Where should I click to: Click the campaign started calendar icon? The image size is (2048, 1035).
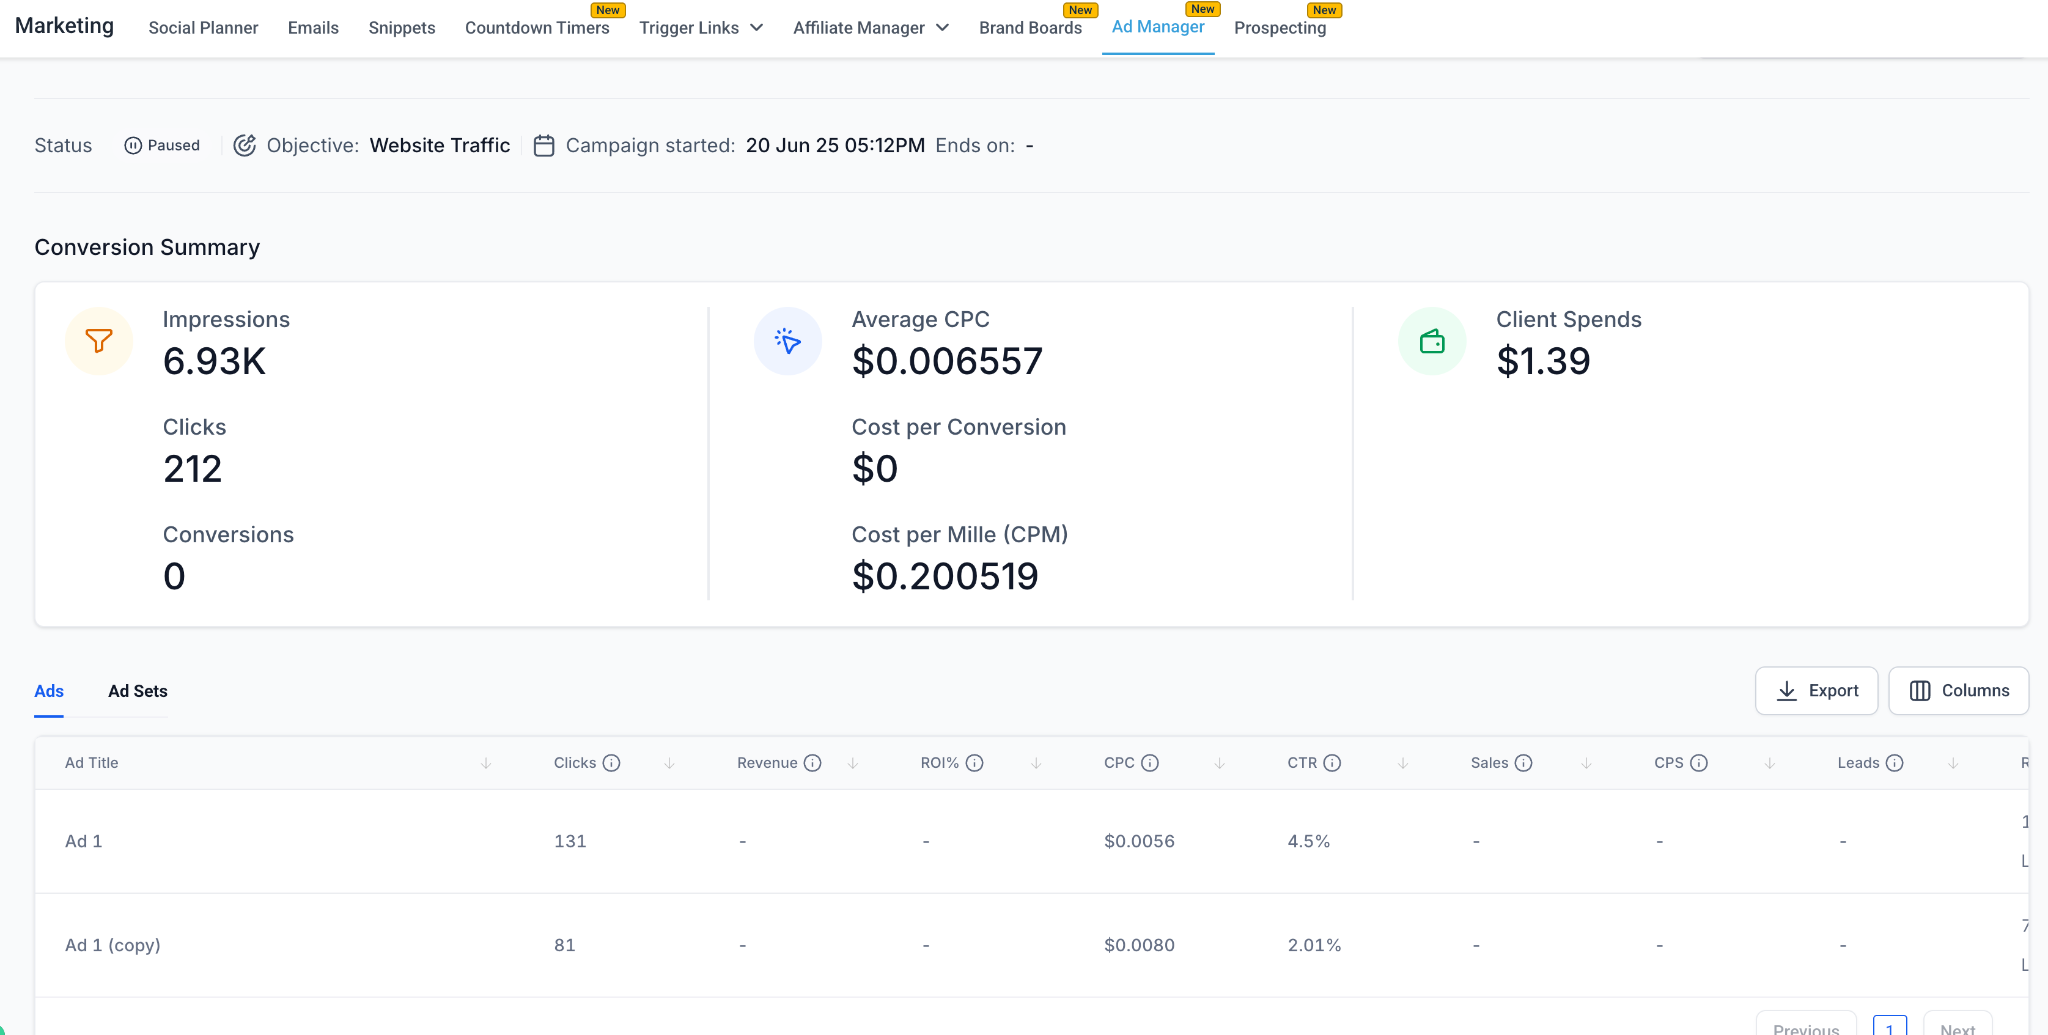tap(544, 146)
